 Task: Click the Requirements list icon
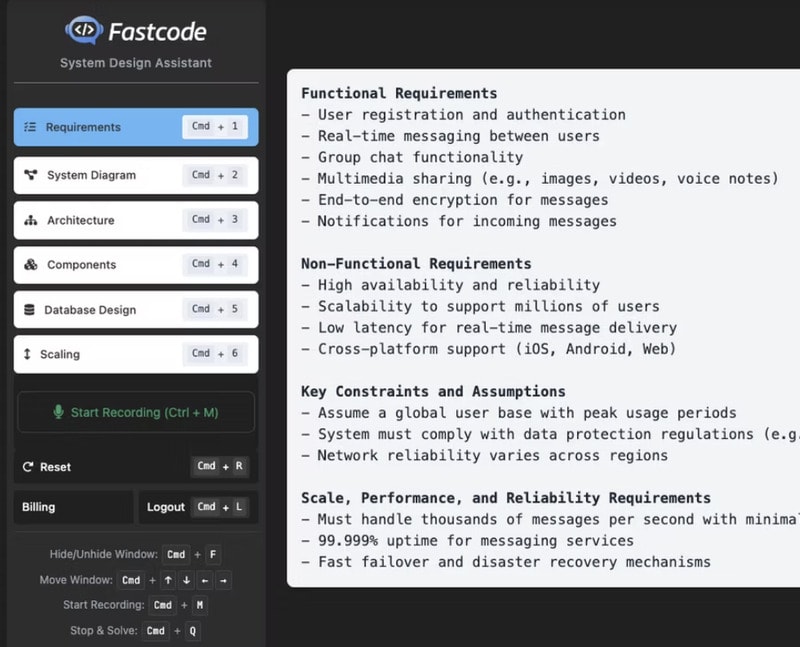[30, 127]
